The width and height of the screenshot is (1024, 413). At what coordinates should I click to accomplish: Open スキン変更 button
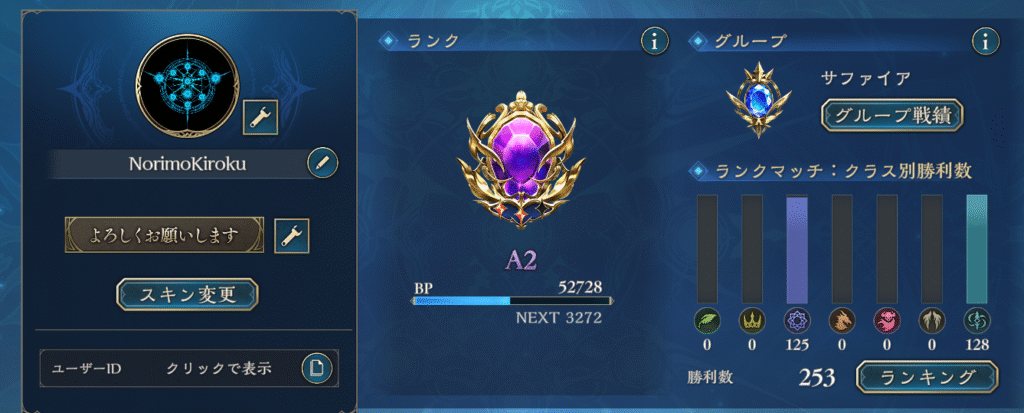pyautogui.click(x=187, y=295)
